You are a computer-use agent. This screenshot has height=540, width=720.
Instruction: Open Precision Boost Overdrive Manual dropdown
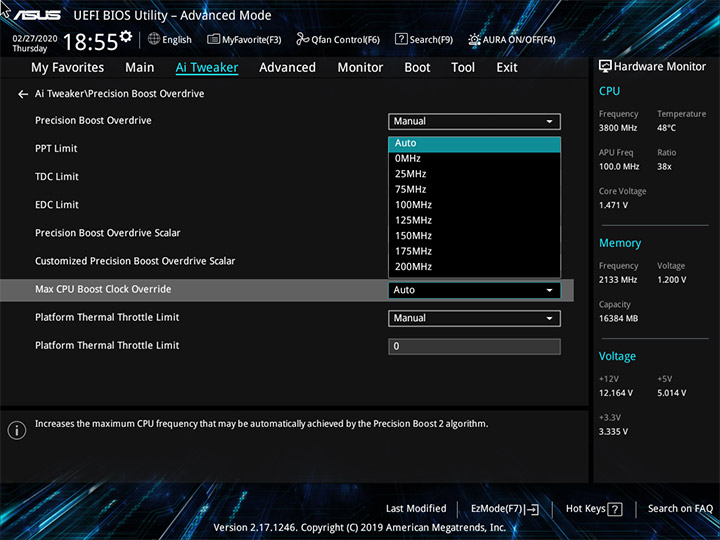474,121
